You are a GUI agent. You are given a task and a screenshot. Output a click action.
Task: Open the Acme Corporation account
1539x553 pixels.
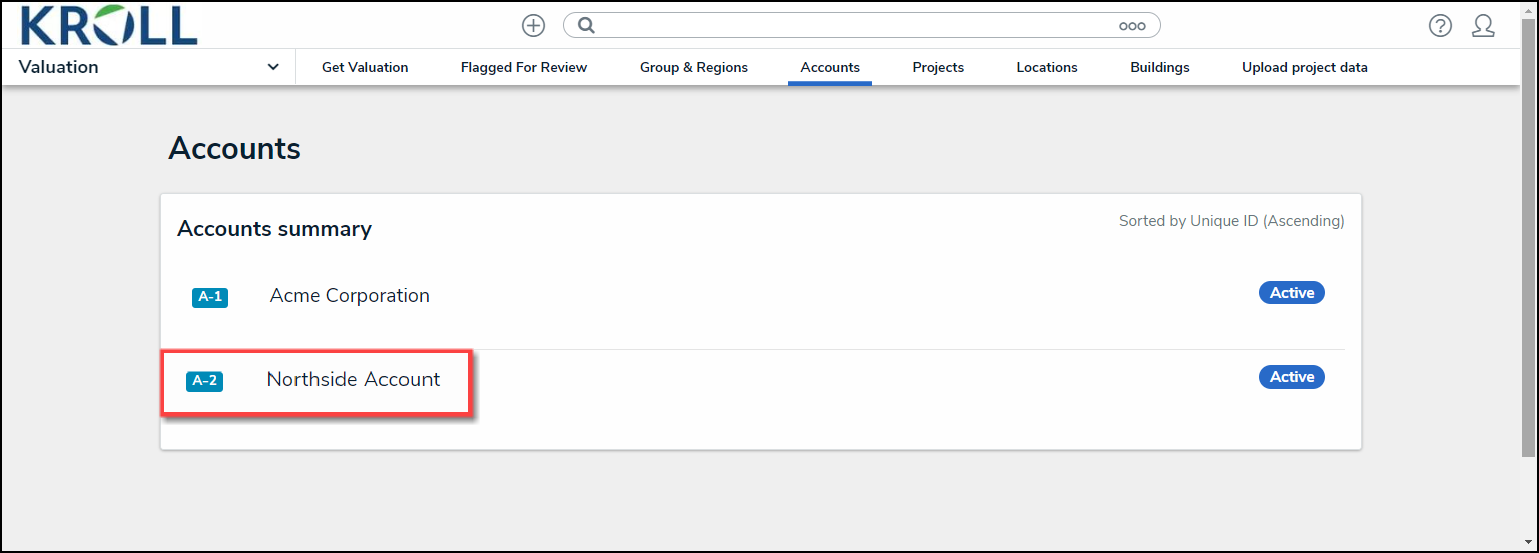[350, 296]
